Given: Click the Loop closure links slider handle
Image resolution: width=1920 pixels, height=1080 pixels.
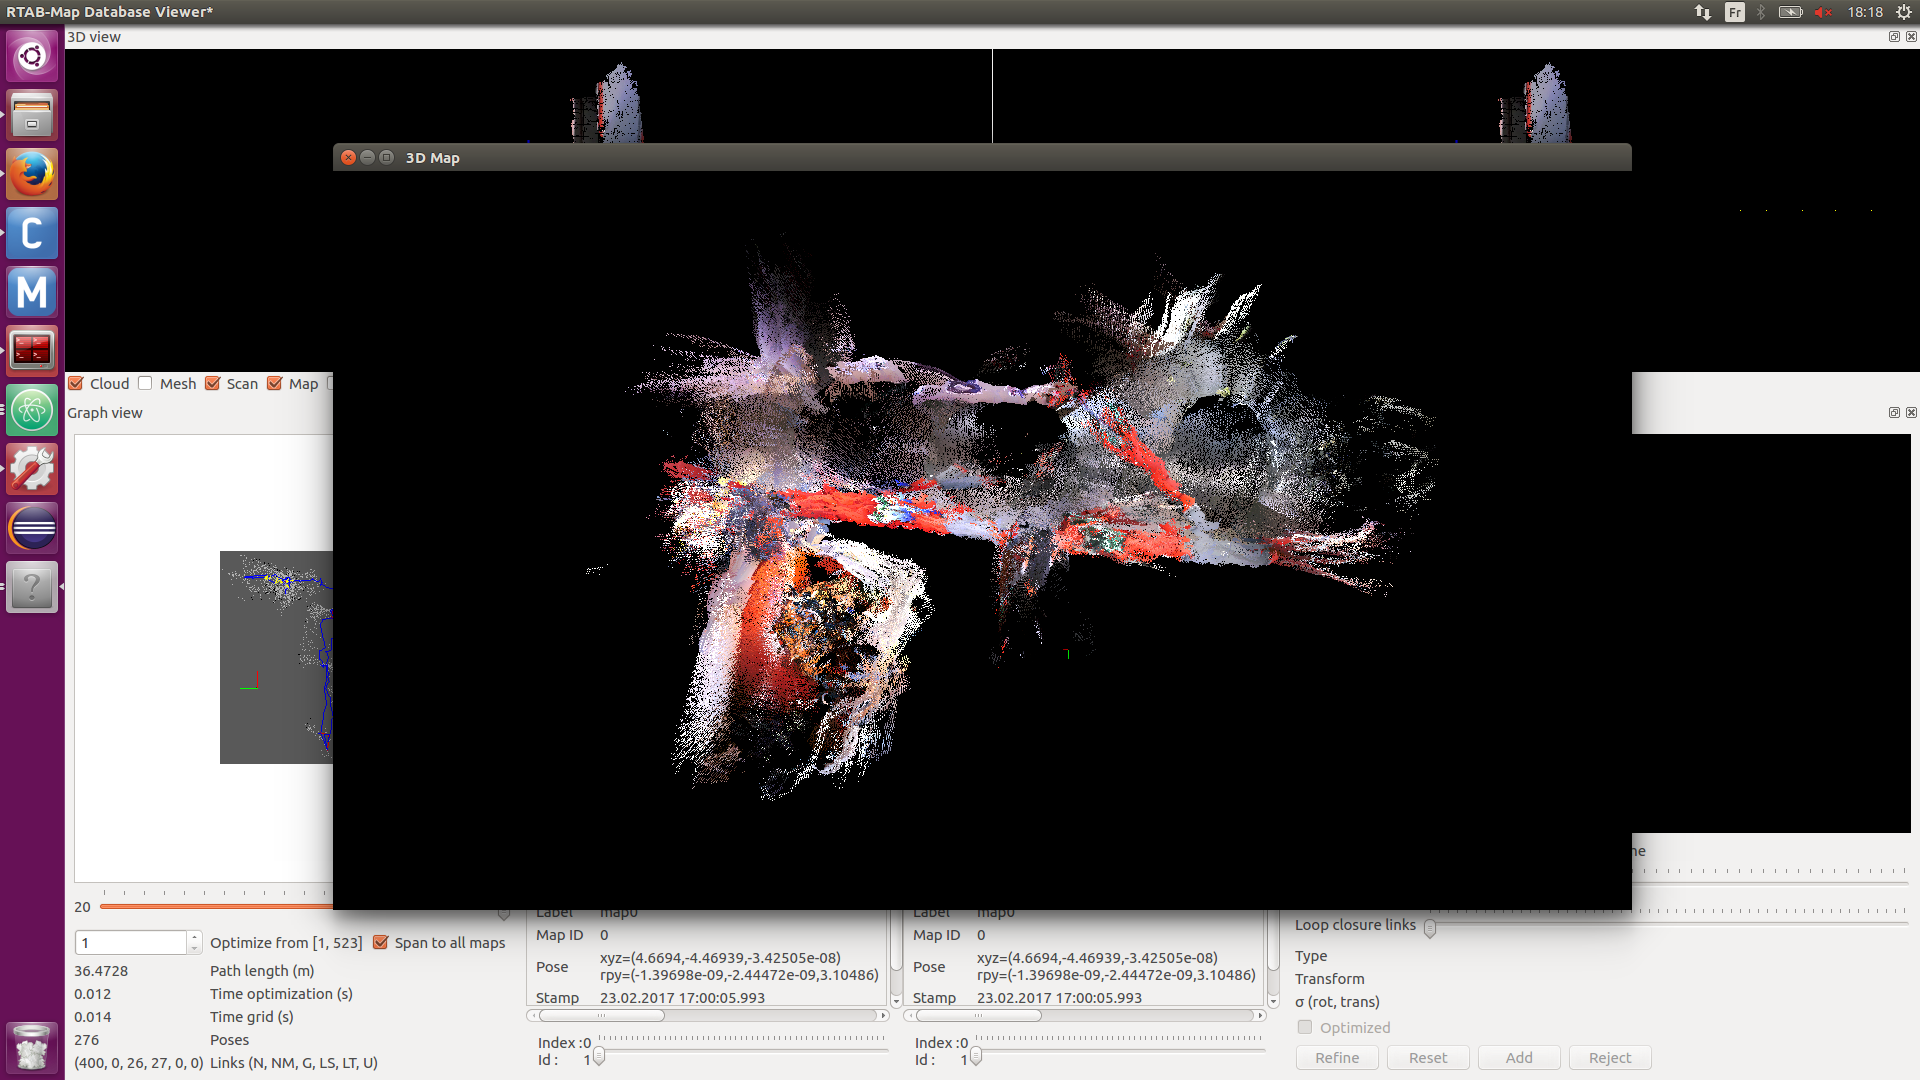Looking at the screenshot, I should coord(1430,929).
